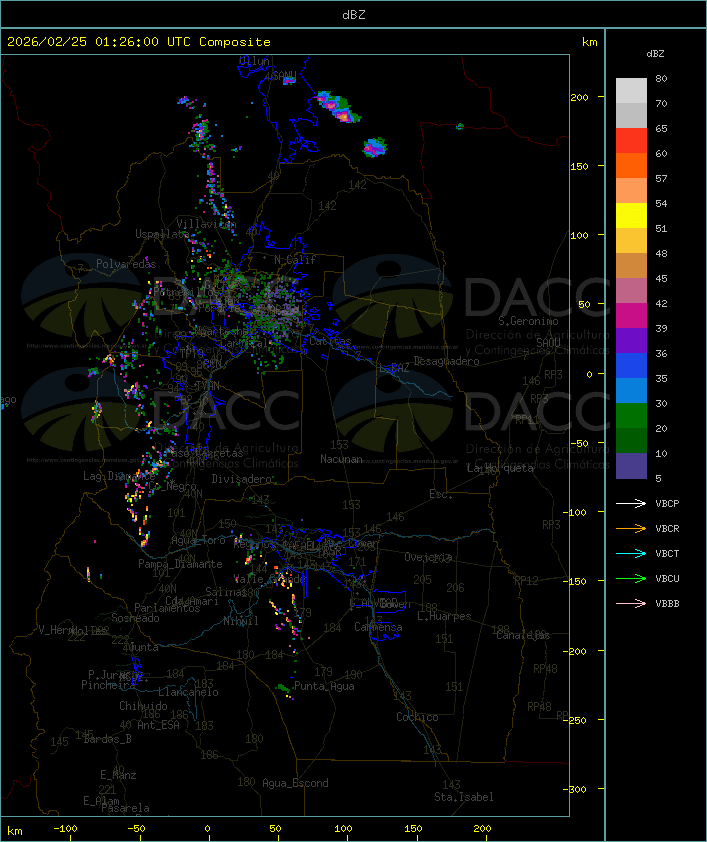Click the 57 value in dBZ legend
This screenshot has height=842, width=707.
click(661, 178)
